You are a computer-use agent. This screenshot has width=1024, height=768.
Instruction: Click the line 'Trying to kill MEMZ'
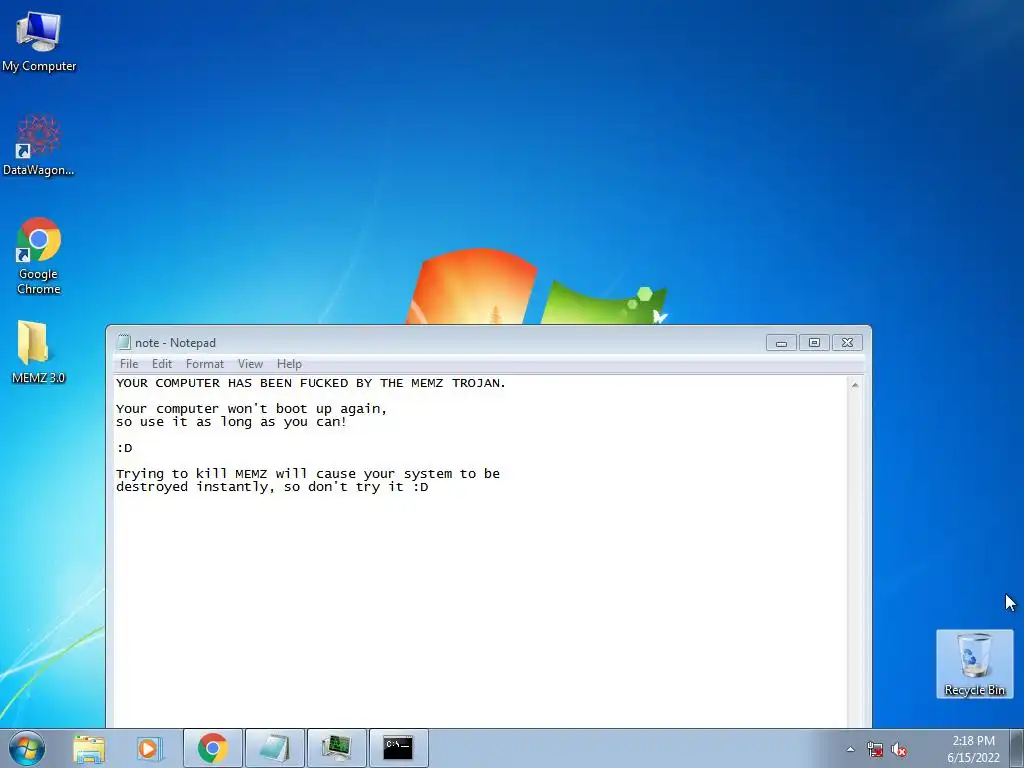(x=308, y=473)
